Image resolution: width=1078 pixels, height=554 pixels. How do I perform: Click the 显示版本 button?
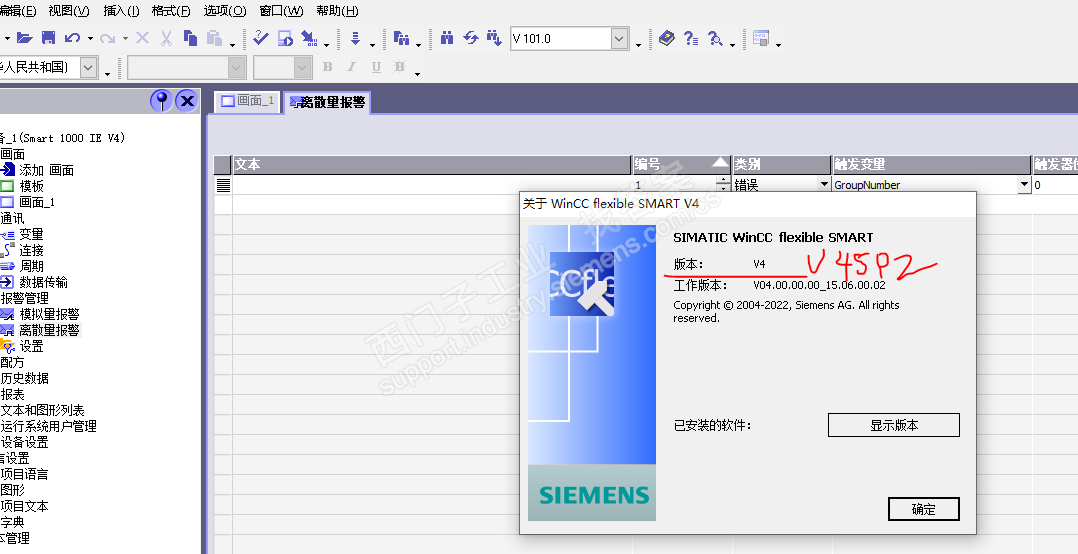[x=893, y=425]
